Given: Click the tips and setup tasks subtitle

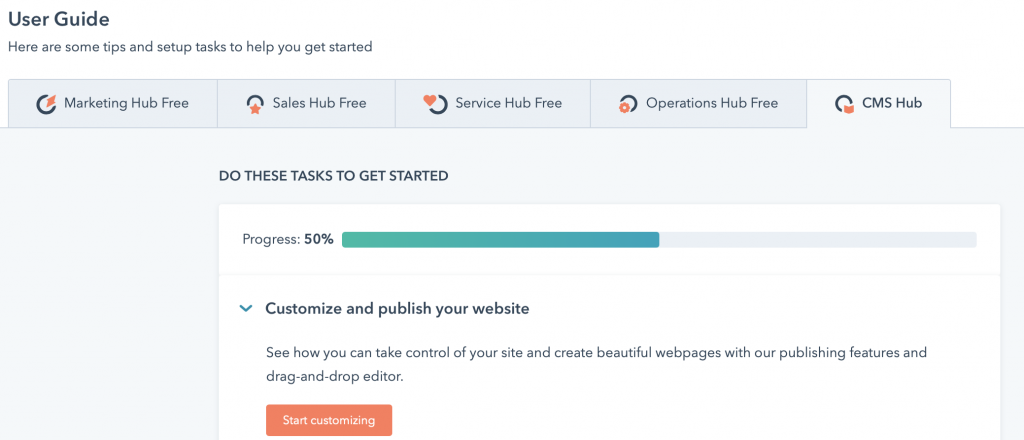Looking at the screenshot, I should [190, 47].
